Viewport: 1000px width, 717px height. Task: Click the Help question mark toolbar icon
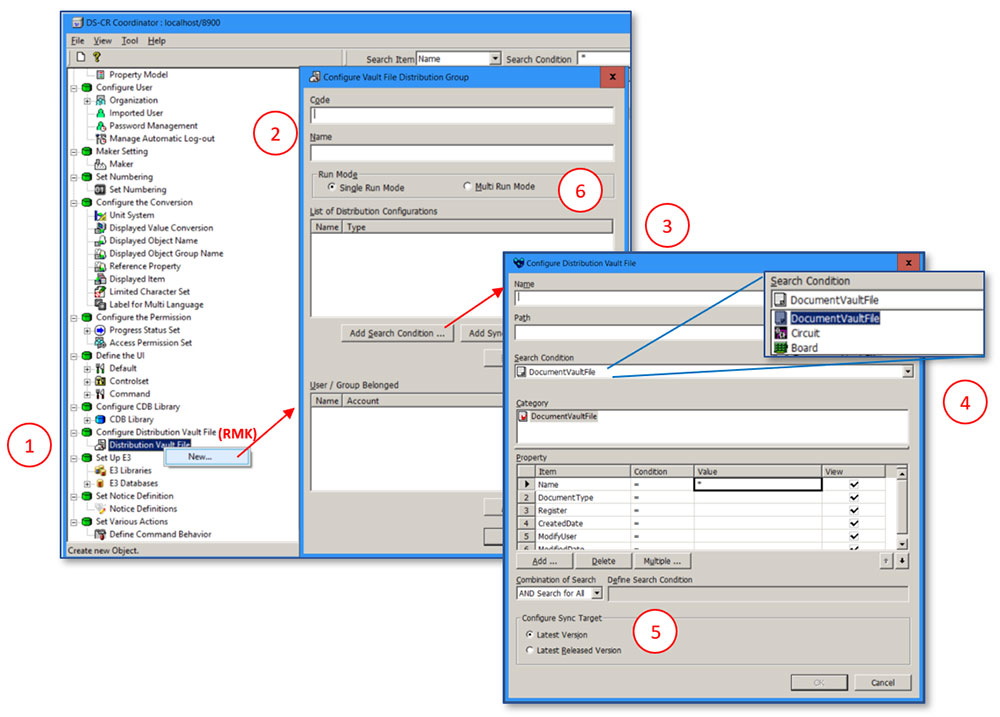tap(95, 56)
